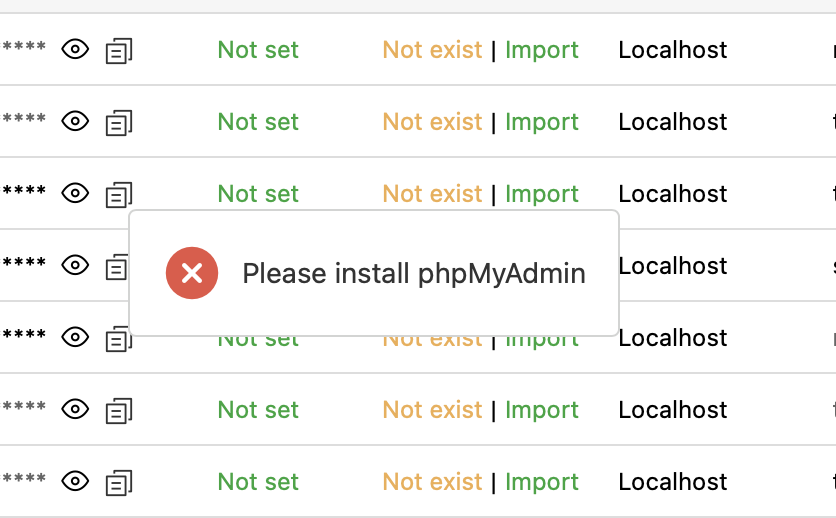Toggle the eye icon in the last row

pos(76,481)
